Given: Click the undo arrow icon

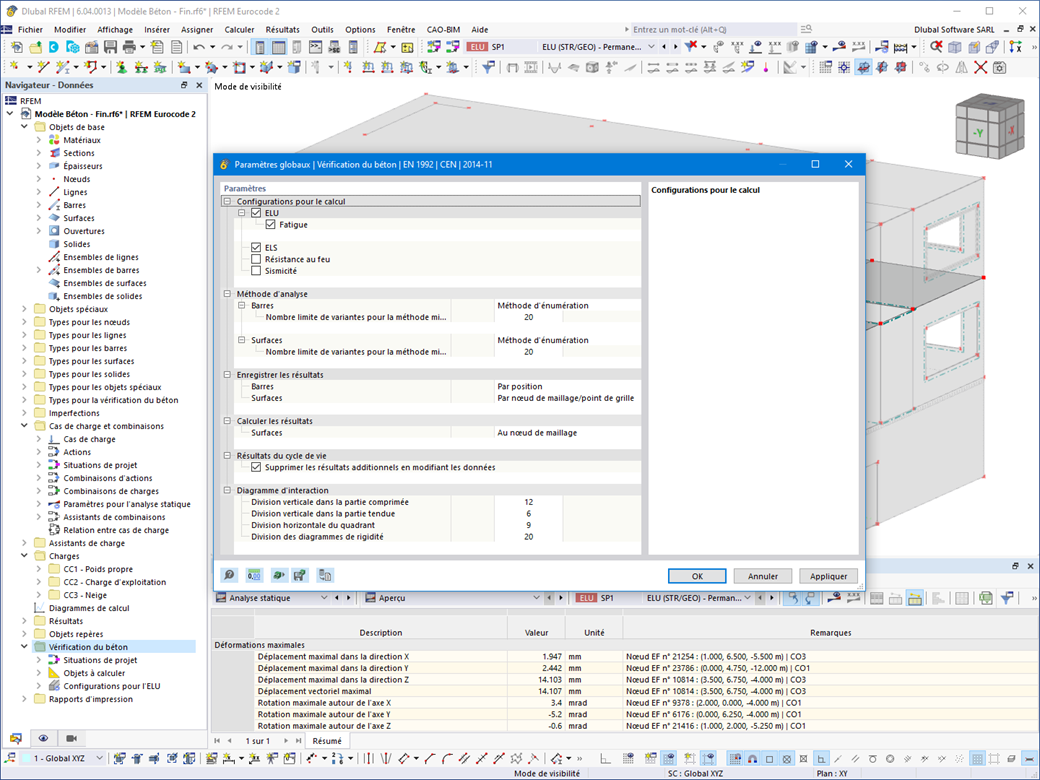Looking at the screenshot, I should (x=199, y=47).
